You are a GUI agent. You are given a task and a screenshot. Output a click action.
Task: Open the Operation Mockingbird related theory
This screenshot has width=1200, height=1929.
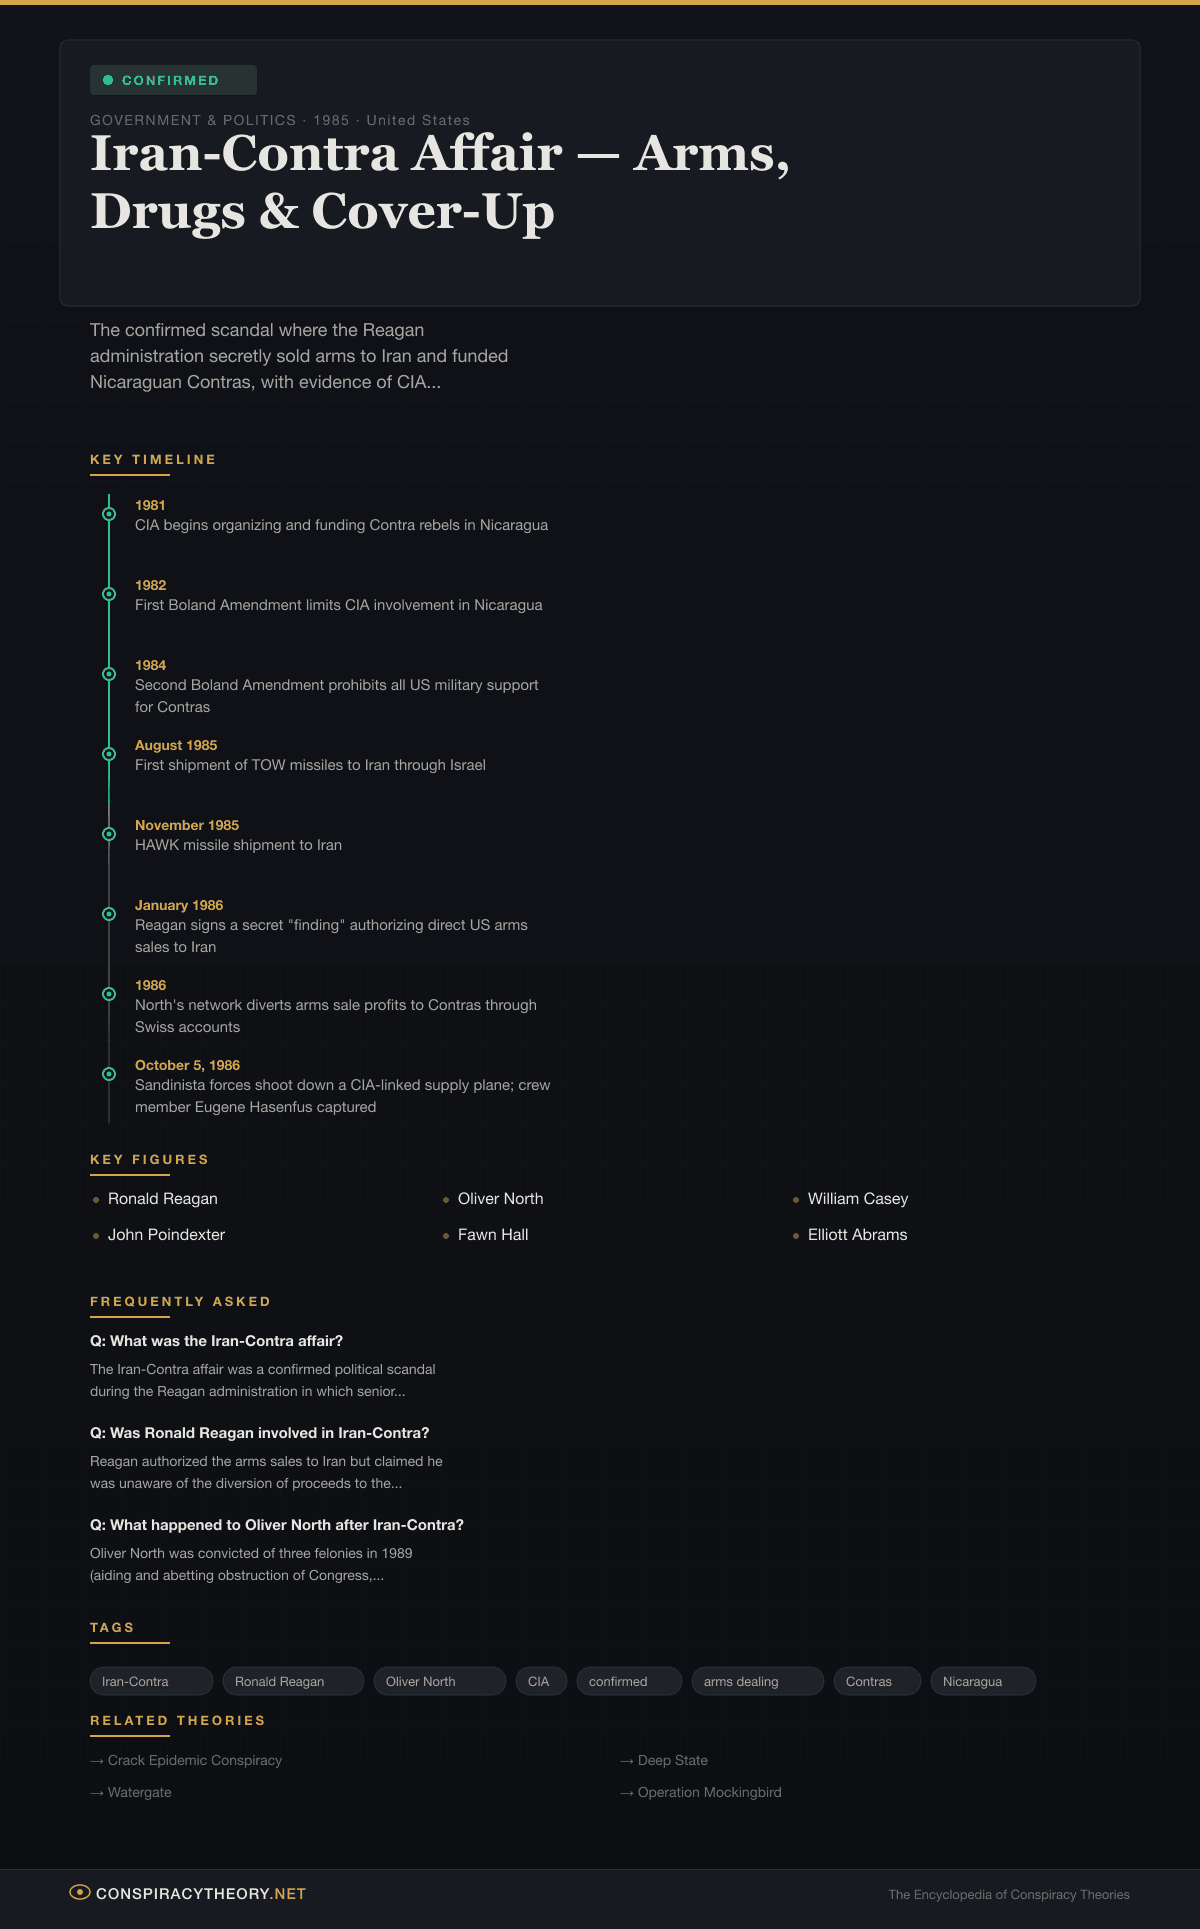pos(709,1792)
